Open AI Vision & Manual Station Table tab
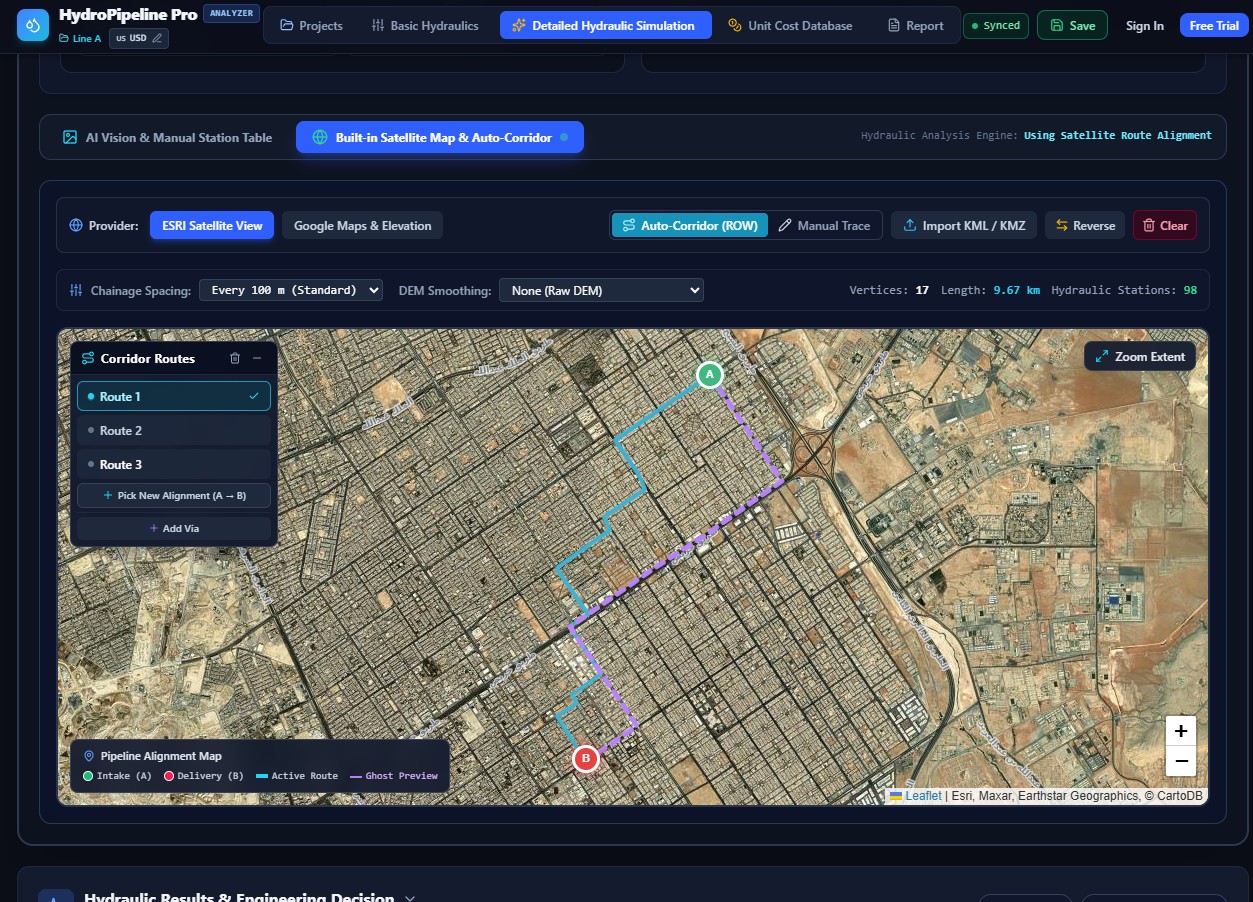 (x=167, y=138)
